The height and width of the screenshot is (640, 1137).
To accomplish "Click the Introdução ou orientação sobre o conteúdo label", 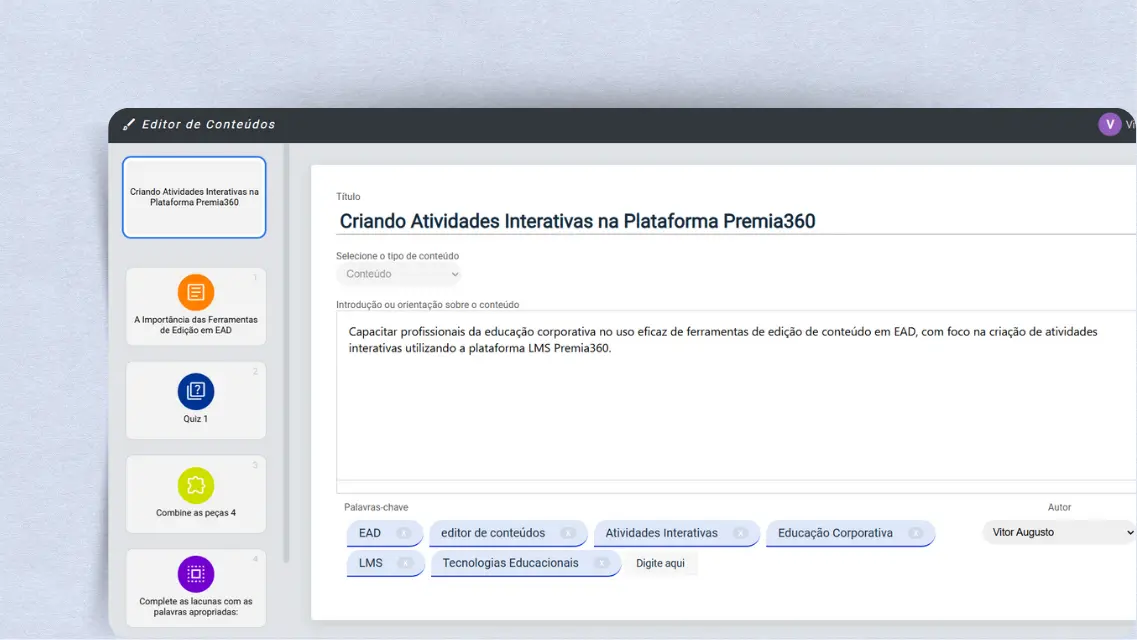I will point(428,305).
